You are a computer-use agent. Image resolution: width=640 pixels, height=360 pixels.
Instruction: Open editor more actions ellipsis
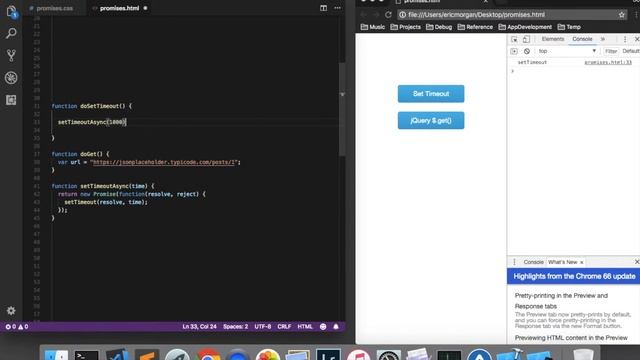coord(337,8)
